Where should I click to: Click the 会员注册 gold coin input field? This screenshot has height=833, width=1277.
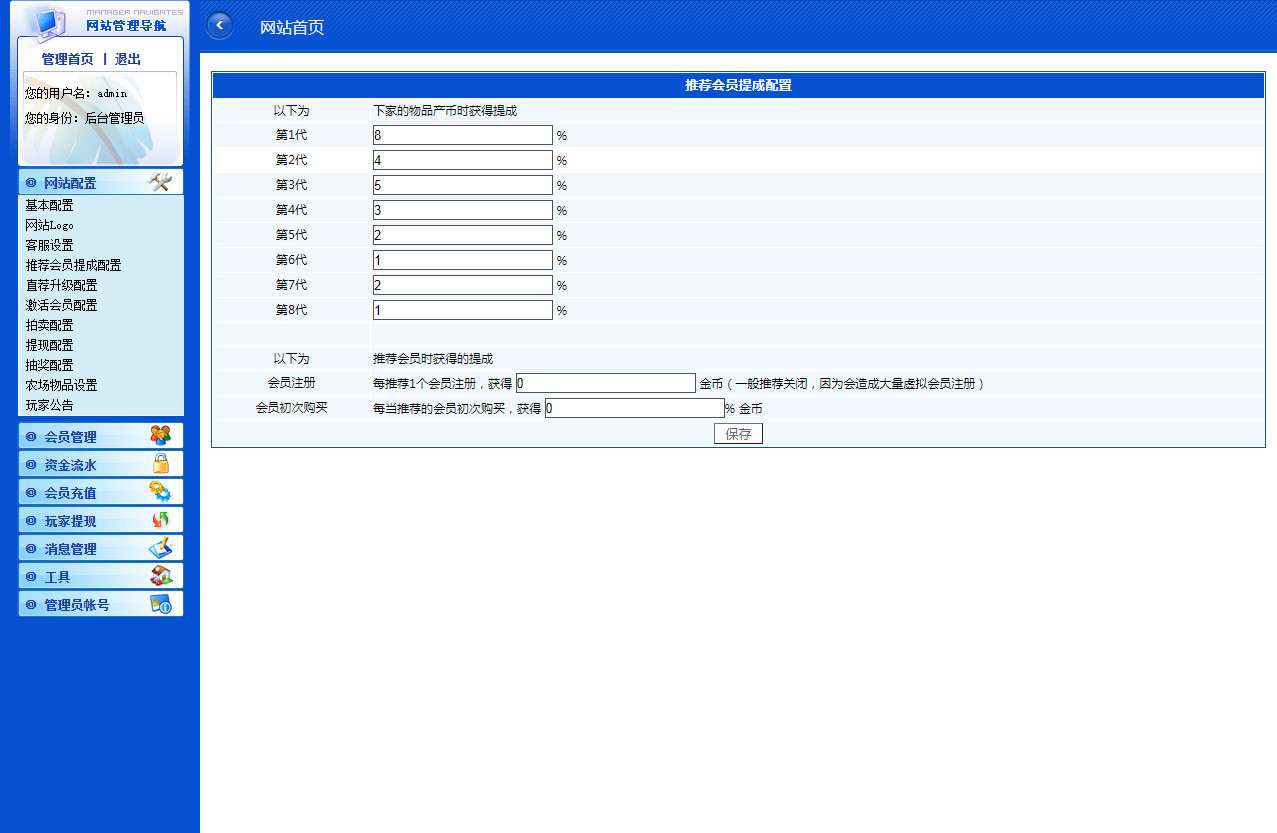click(x=605, y=383)
